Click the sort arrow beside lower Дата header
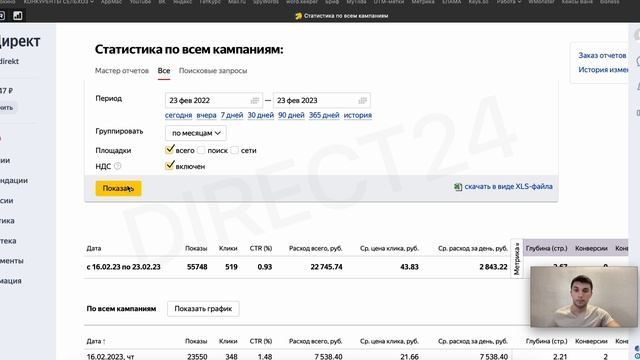 click(x=104, y=342)
